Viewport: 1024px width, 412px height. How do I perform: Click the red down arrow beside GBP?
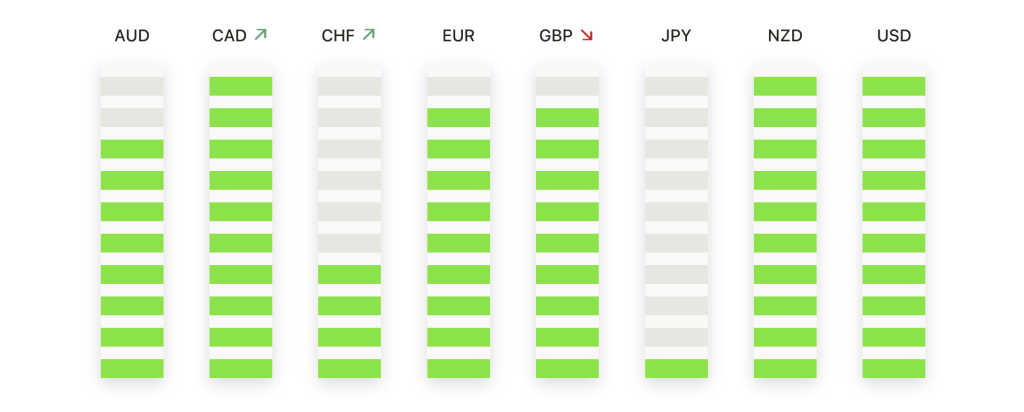coord(586,36)
